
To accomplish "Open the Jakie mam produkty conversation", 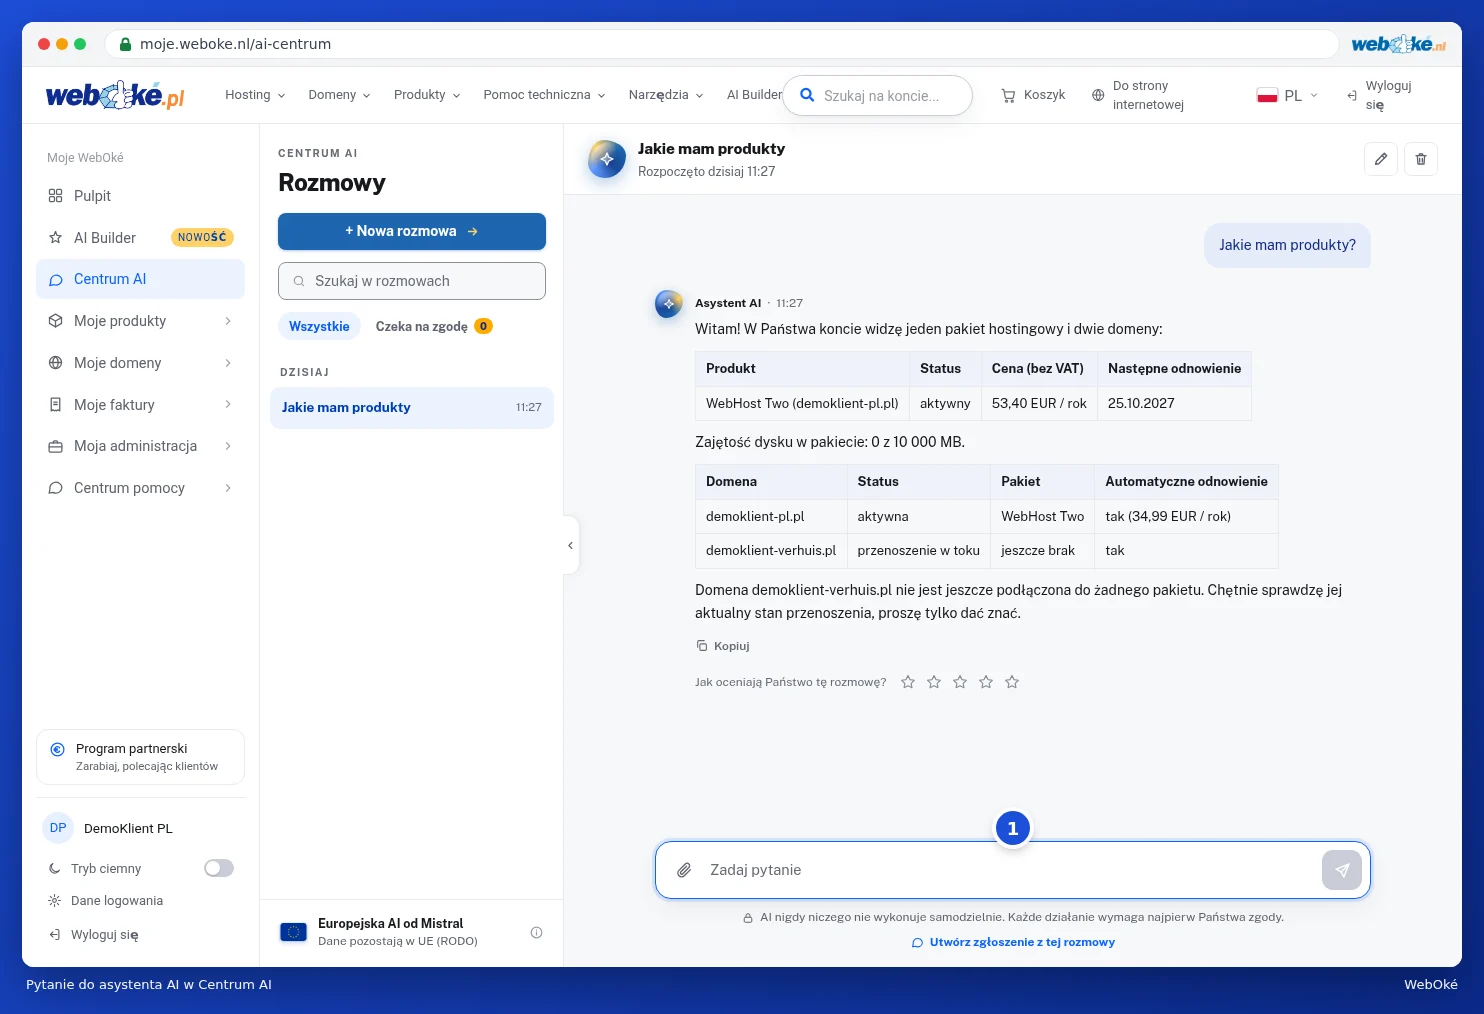I will coord(412,408).
